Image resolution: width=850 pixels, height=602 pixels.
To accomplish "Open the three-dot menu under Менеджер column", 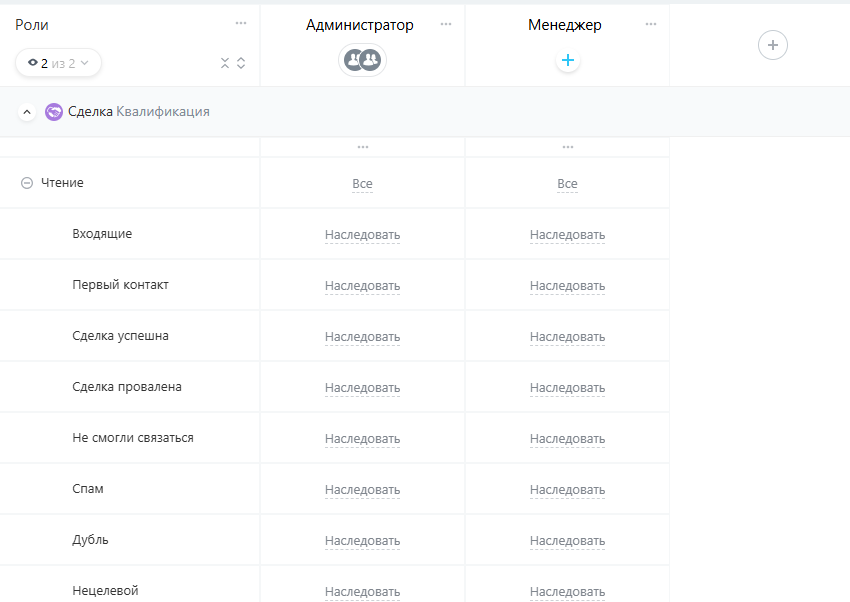I will tap(568, 147).
